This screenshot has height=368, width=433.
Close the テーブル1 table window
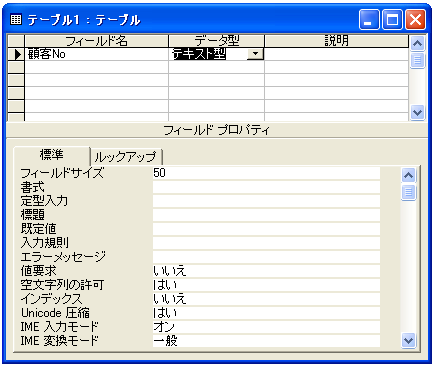point(415,20)
